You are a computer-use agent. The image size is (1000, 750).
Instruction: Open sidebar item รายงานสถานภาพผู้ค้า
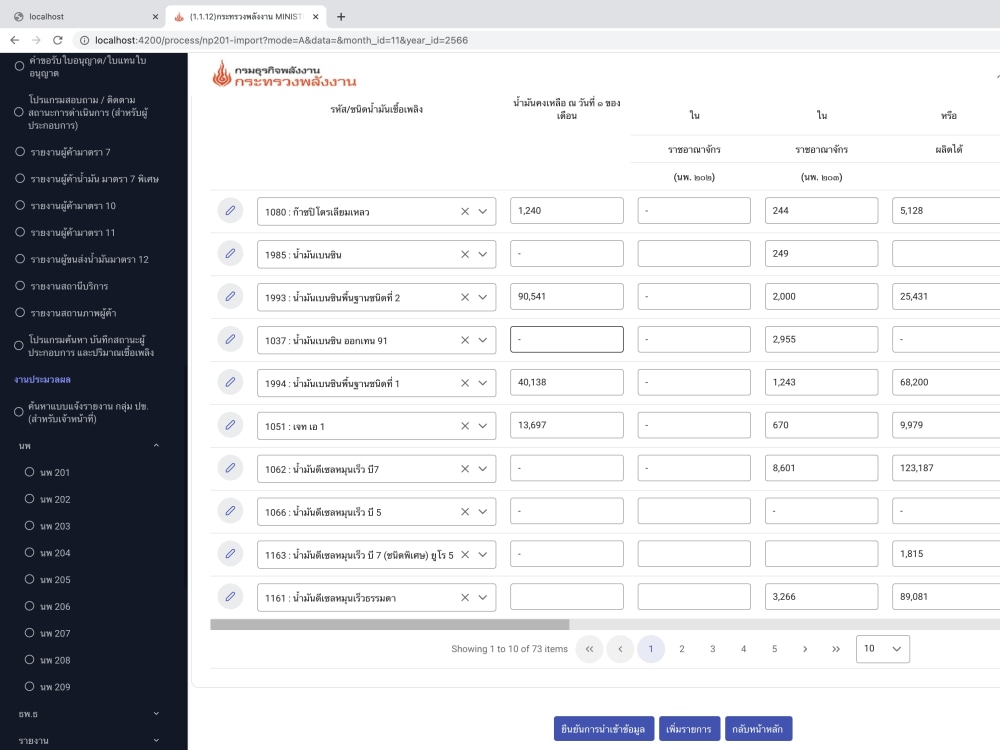(73, 312)
